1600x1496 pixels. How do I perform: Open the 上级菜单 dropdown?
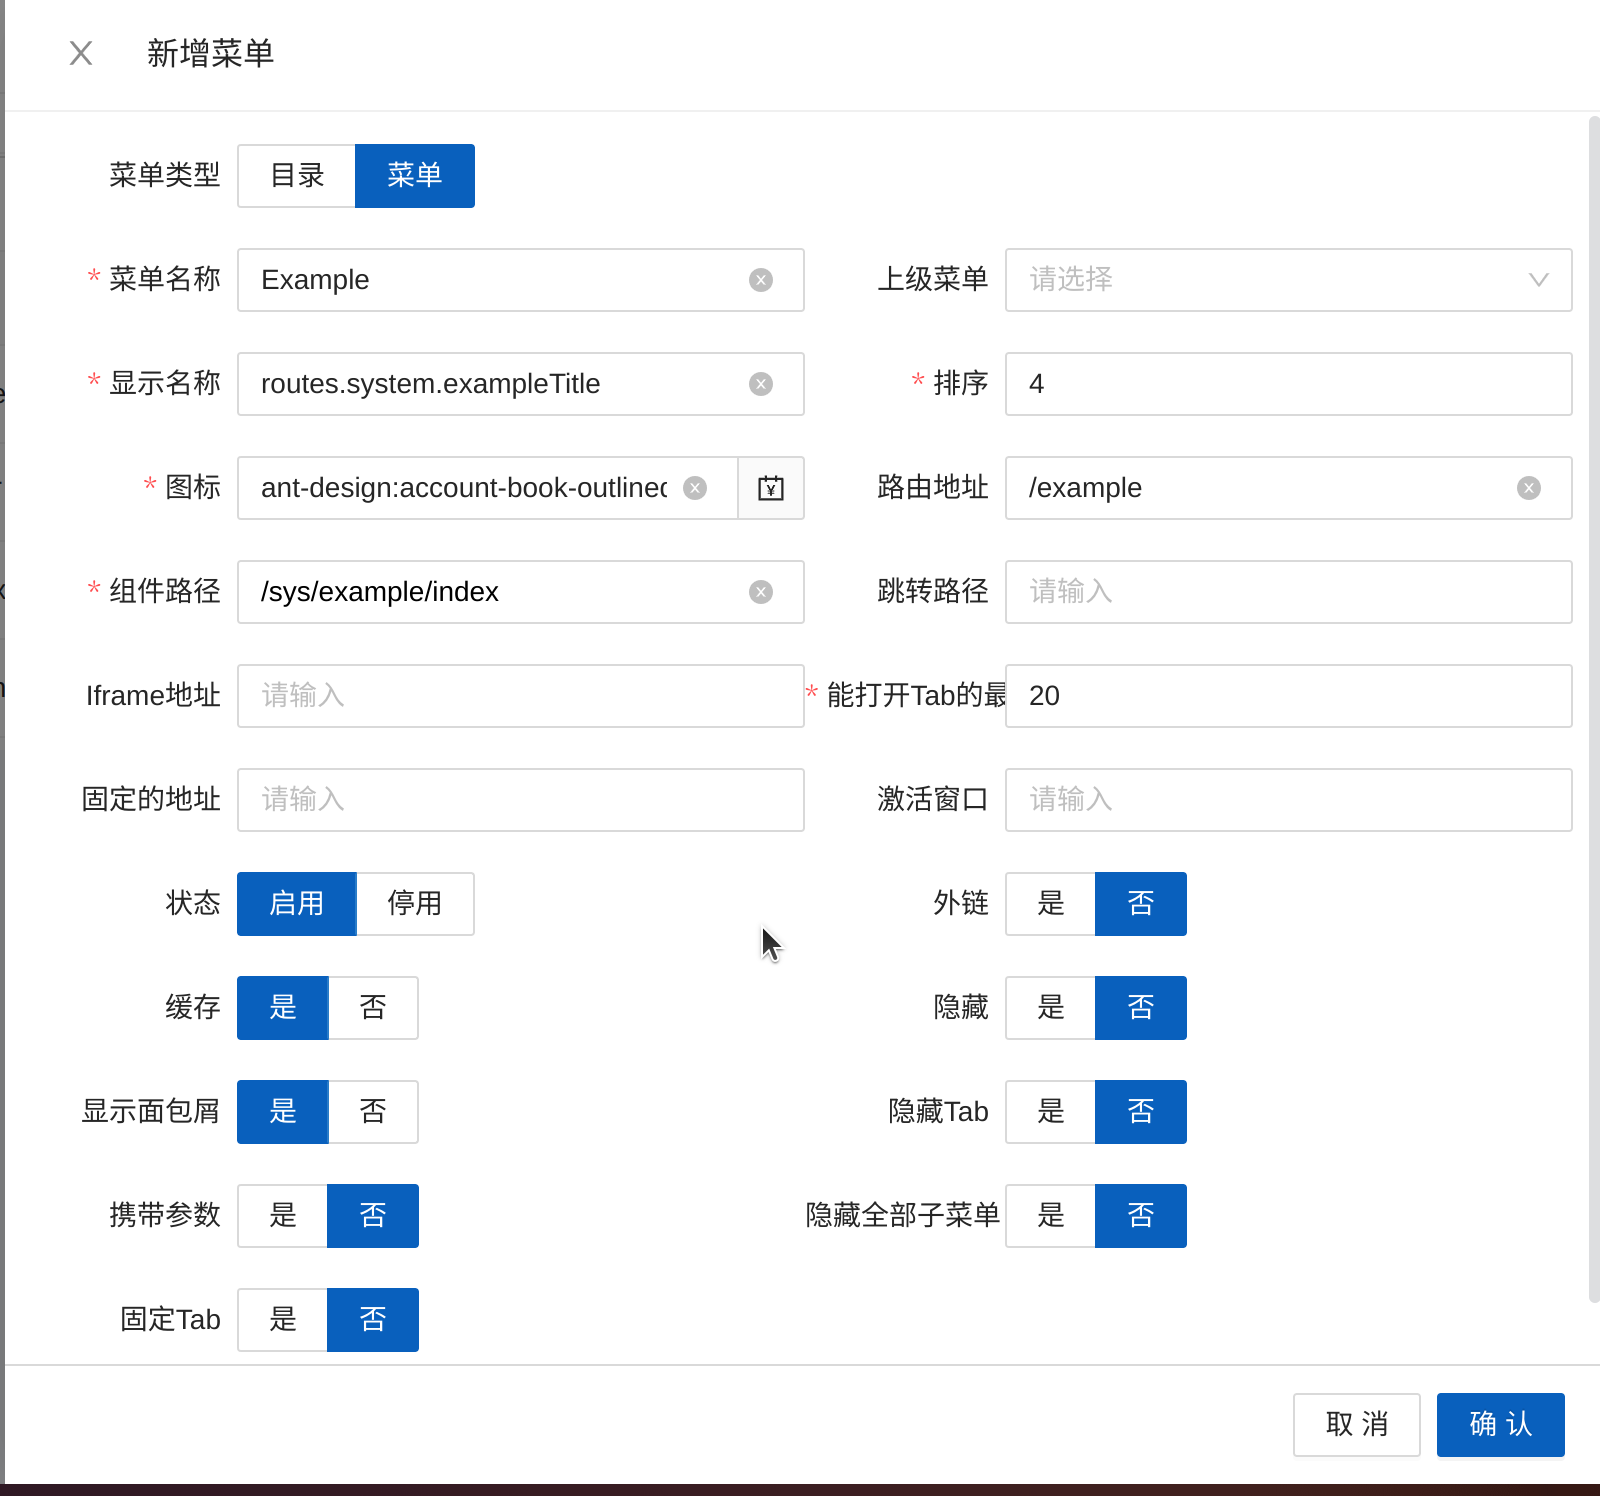pos(1289,280)
